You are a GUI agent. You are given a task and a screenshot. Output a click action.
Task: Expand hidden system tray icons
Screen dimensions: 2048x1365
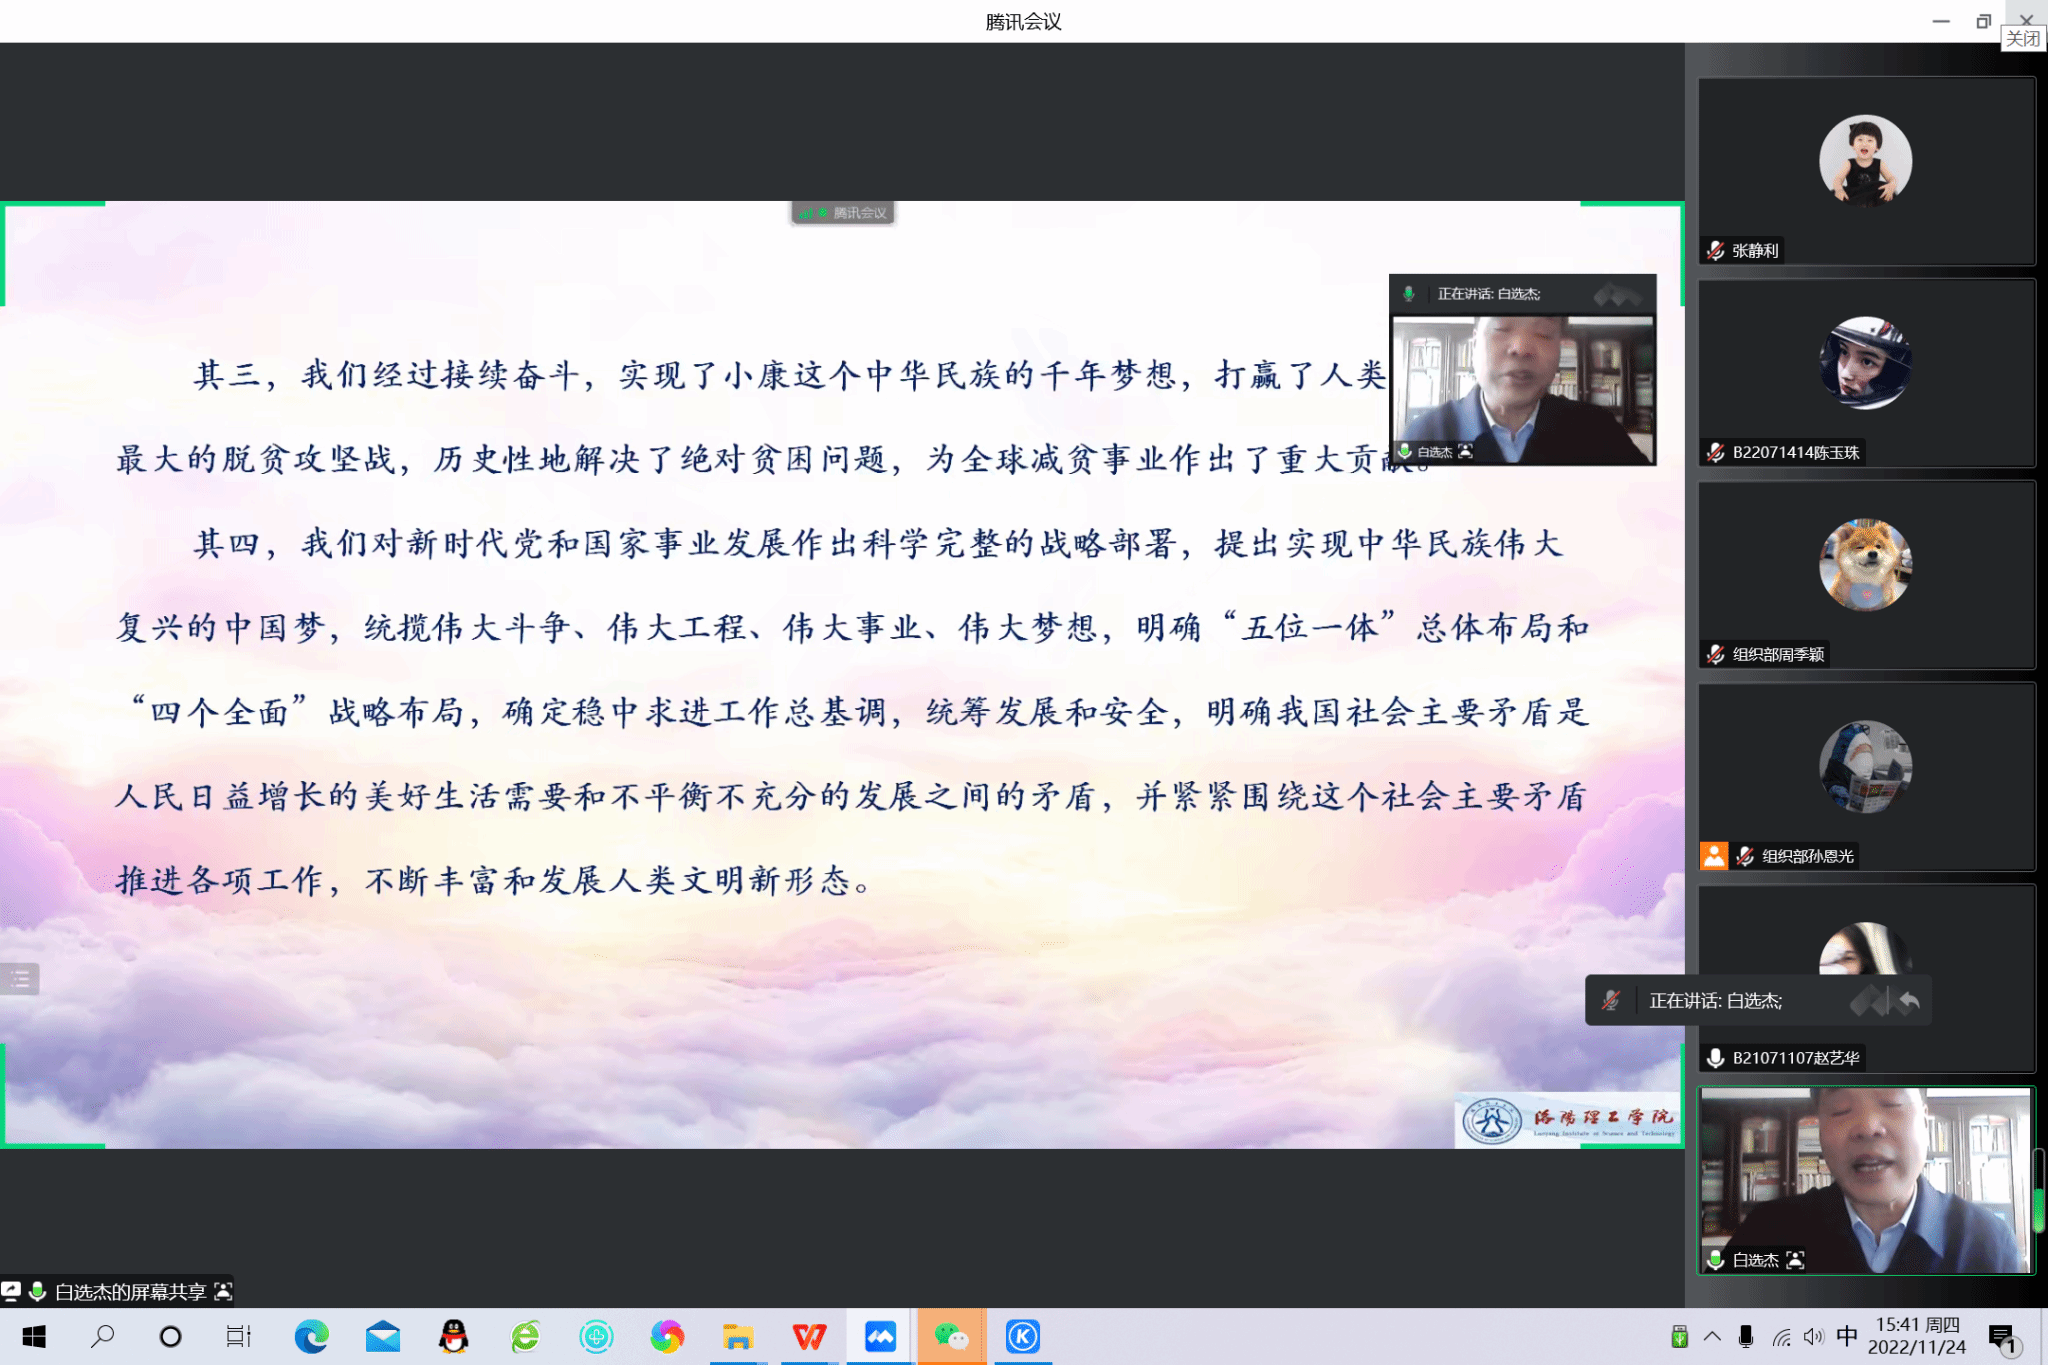pyautogui.click(x=1712, y=1337)
